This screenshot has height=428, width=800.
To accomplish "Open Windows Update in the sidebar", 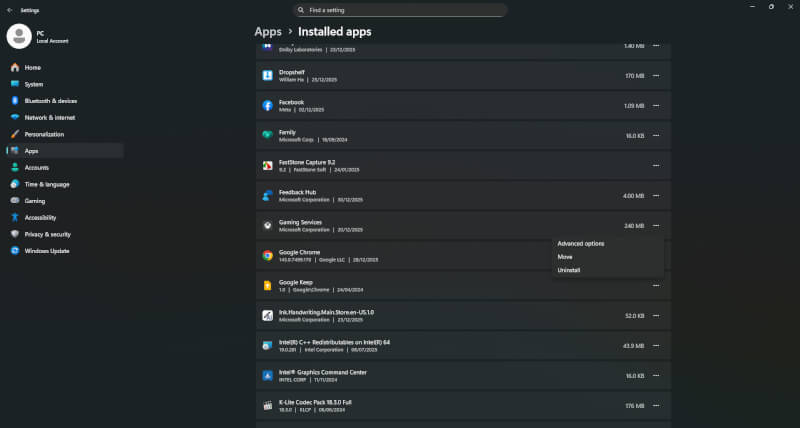I will pyautogui.click(x=46, y=251).
